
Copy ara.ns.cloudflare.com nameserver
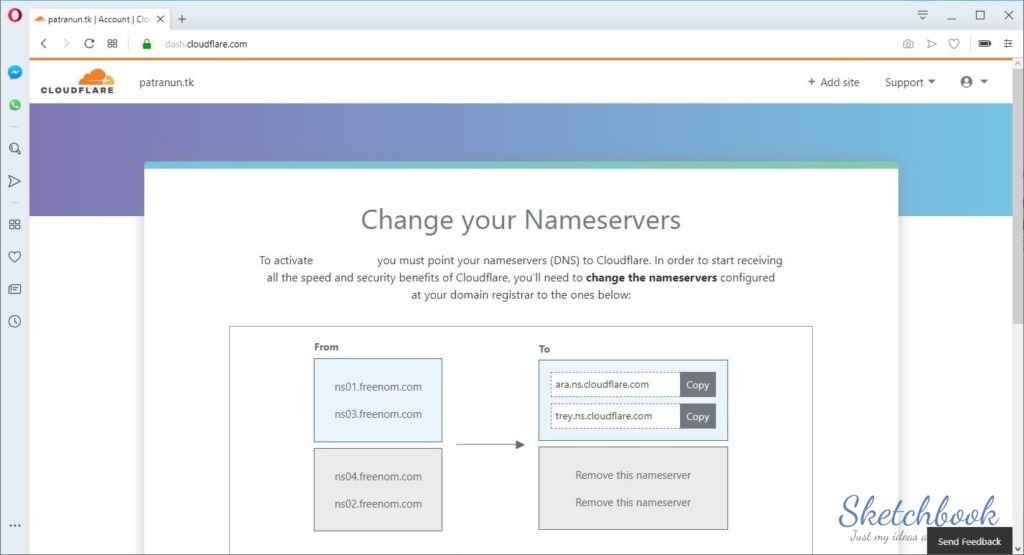(x=697, y=385)
